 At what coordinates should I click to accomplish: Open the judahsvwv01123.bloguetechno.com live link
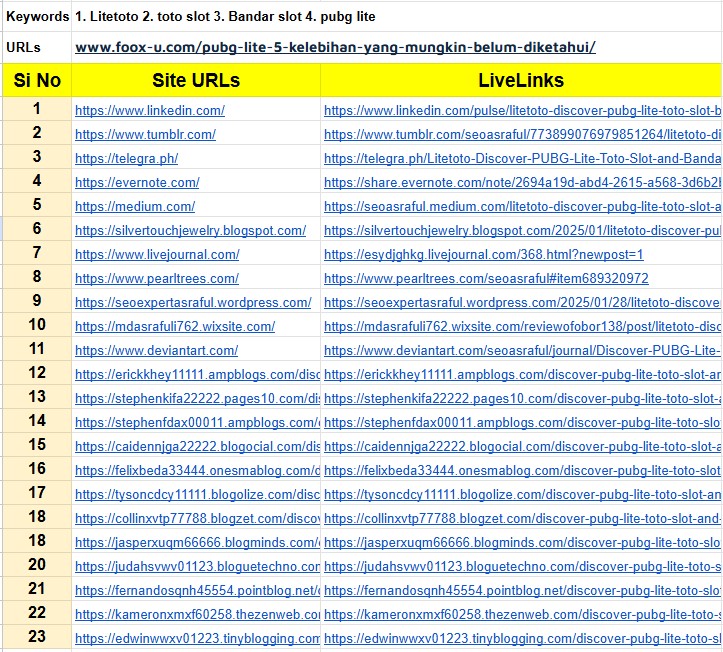tap(522, 566)
